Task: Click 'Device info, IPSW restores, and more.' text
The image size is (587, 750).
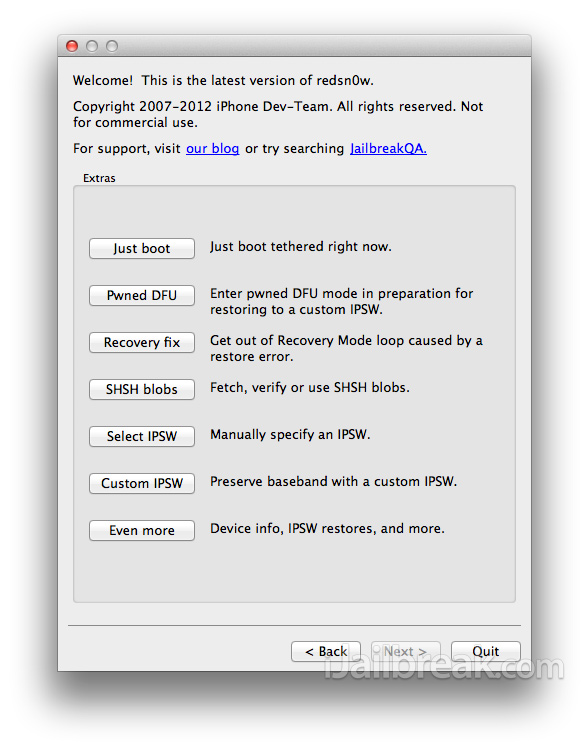Action: (x=327, y=529)
